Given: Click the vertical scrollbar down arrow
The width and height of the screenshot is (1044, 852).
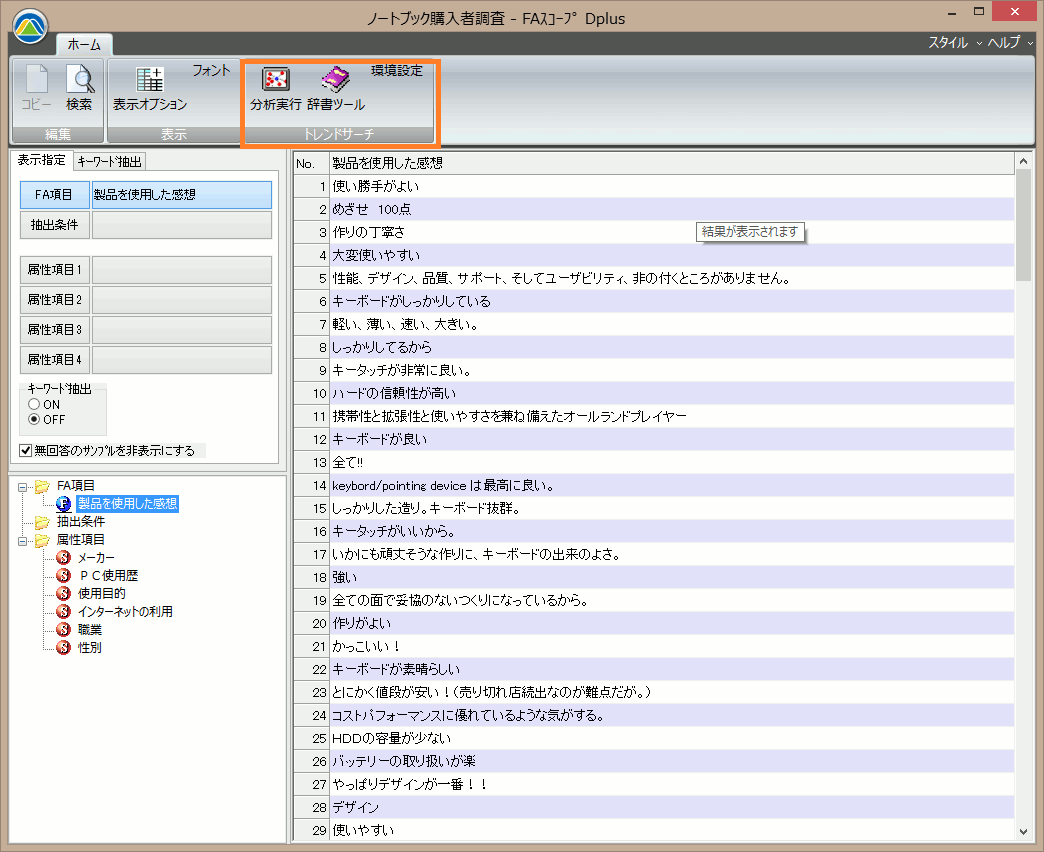Looking at the screenshot, I should coord(1023,831).
